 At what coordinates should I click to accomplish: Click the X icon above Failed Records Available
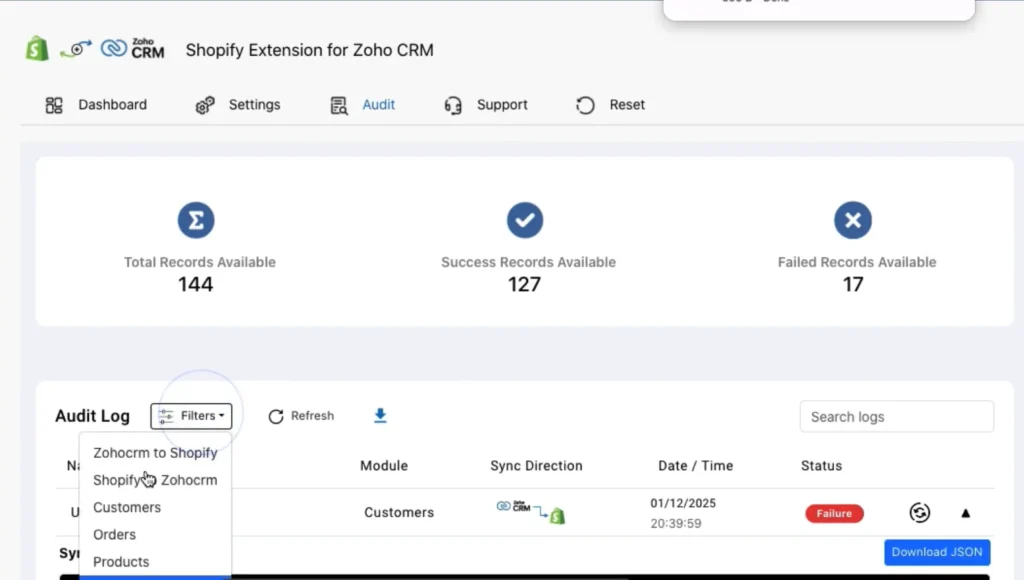point(853,220)
